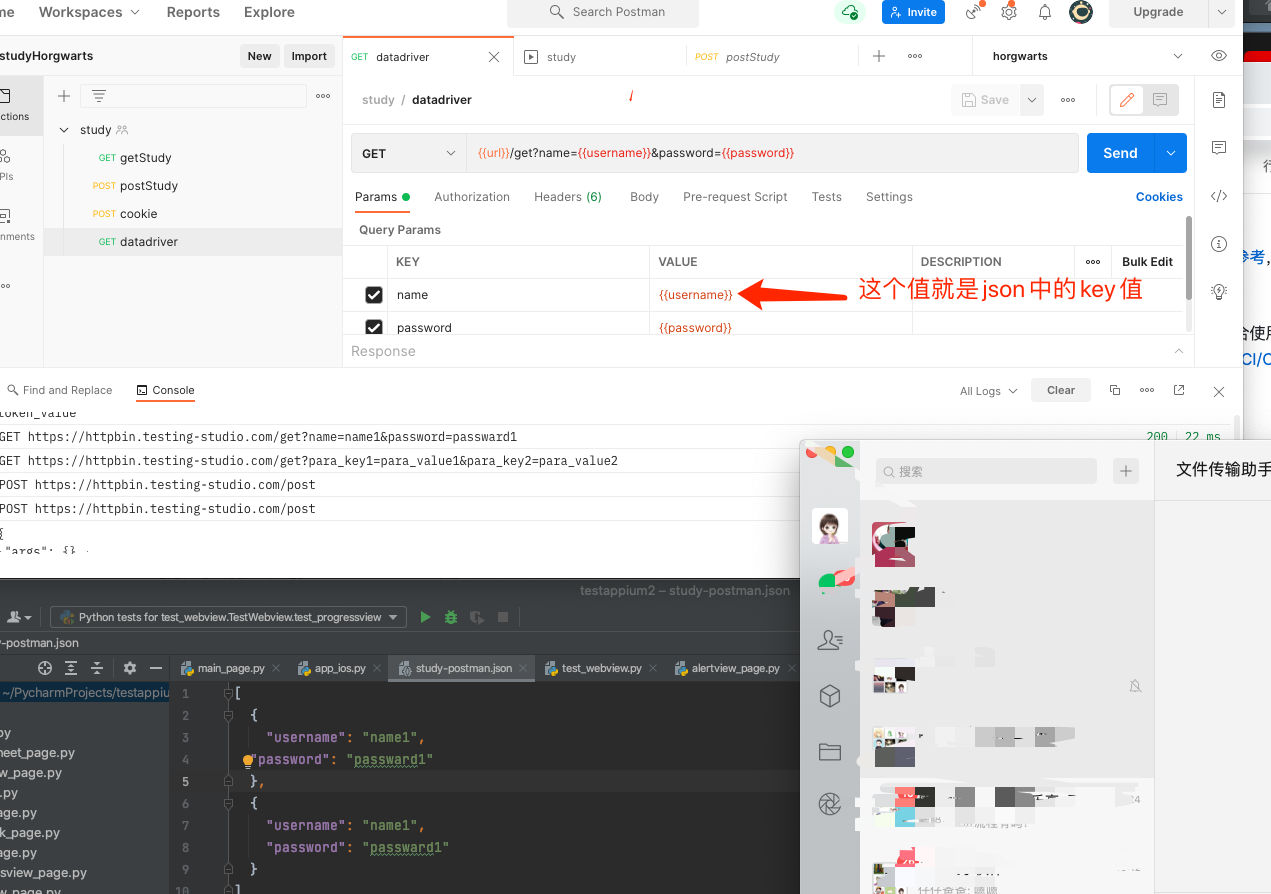The image size is (1271, 894).
Task: Debug the PyCharm test configuration
Action: (x=451, y=617)
